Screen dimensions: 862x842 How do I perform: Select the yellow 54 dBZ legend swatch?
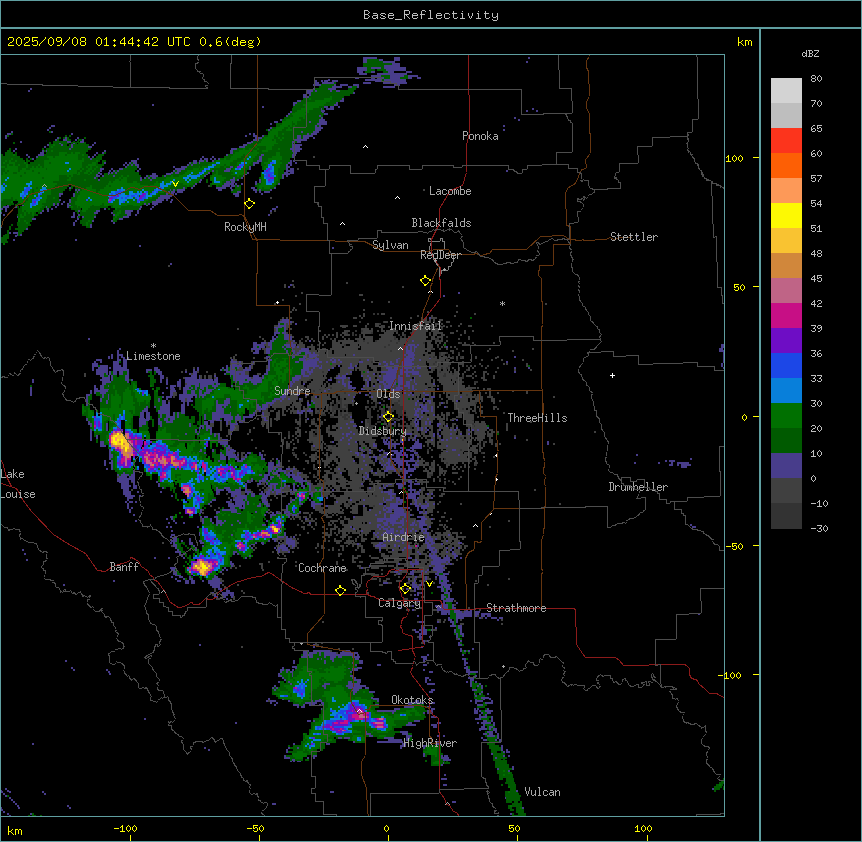(786, 215)
